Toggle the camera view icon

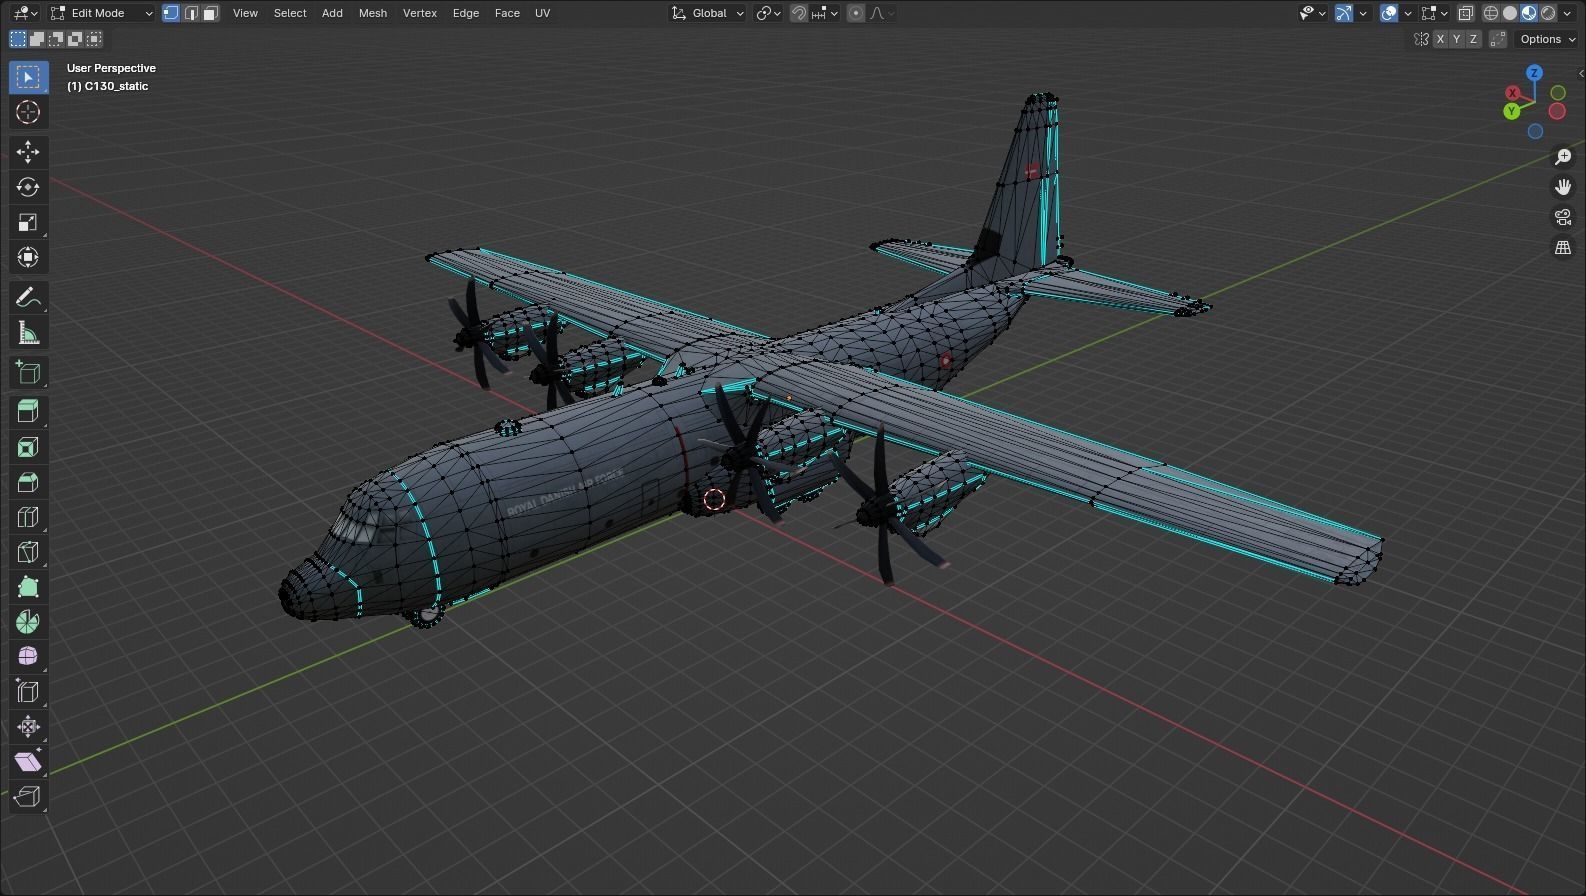click(1563, 217)
